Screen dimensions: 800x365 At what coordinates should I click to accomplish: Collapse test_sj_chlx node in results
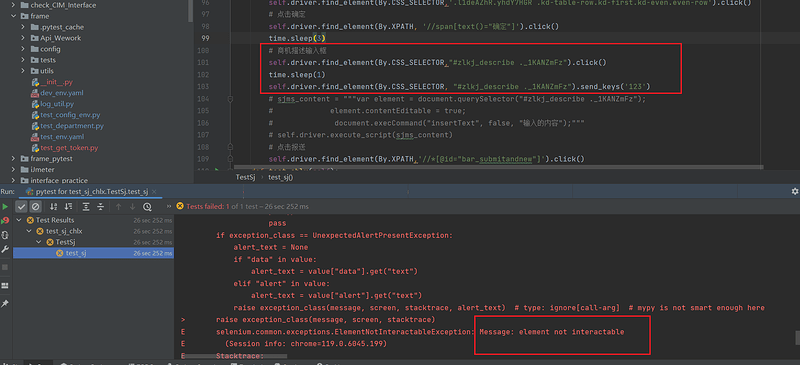click(30, 231)
